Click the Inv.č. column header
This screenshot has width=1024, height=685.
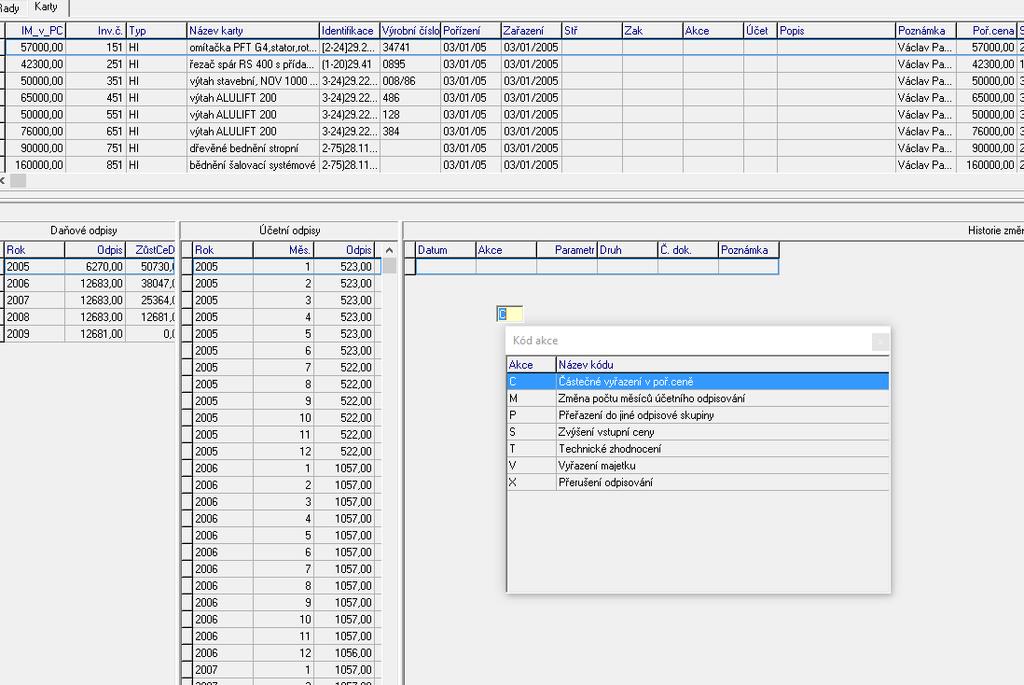point(95,31)
